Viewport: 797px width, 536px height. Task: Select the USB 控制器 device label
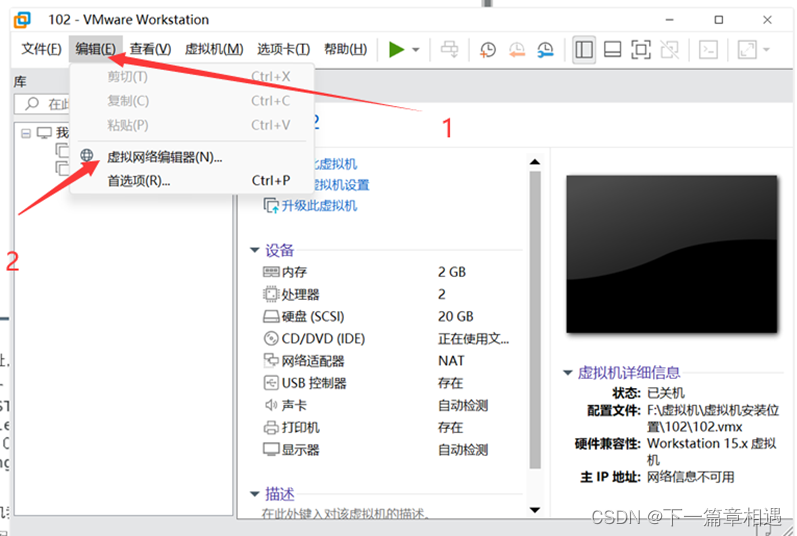tap(314, 383)
